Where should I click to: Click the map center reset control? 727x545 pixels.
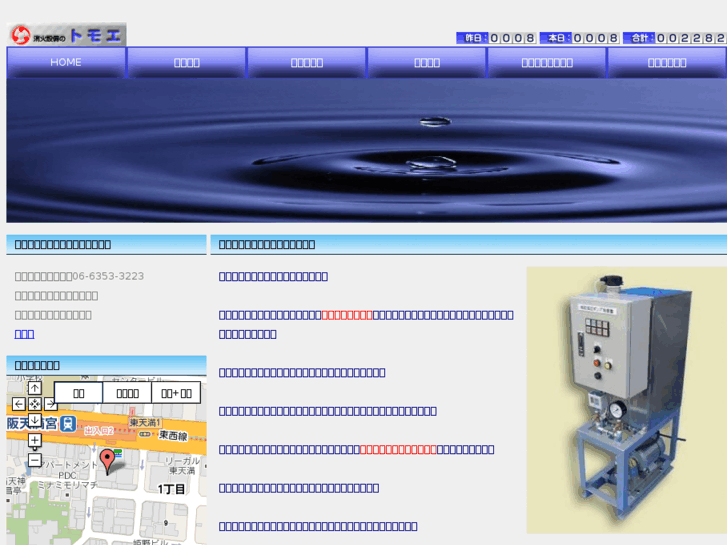pyautogui.click(x=35, y=404)
